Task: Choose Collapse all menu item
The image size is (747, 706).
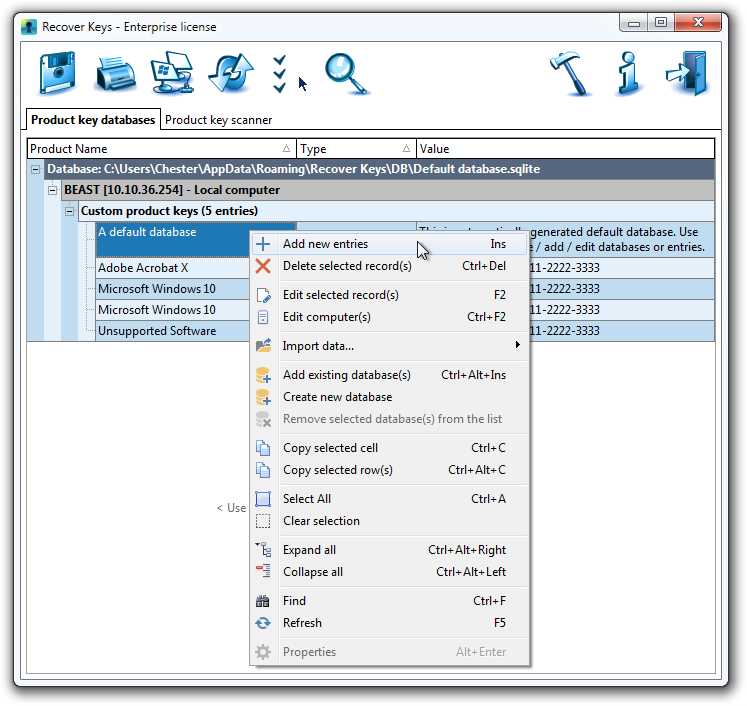Action: (390, 572)
